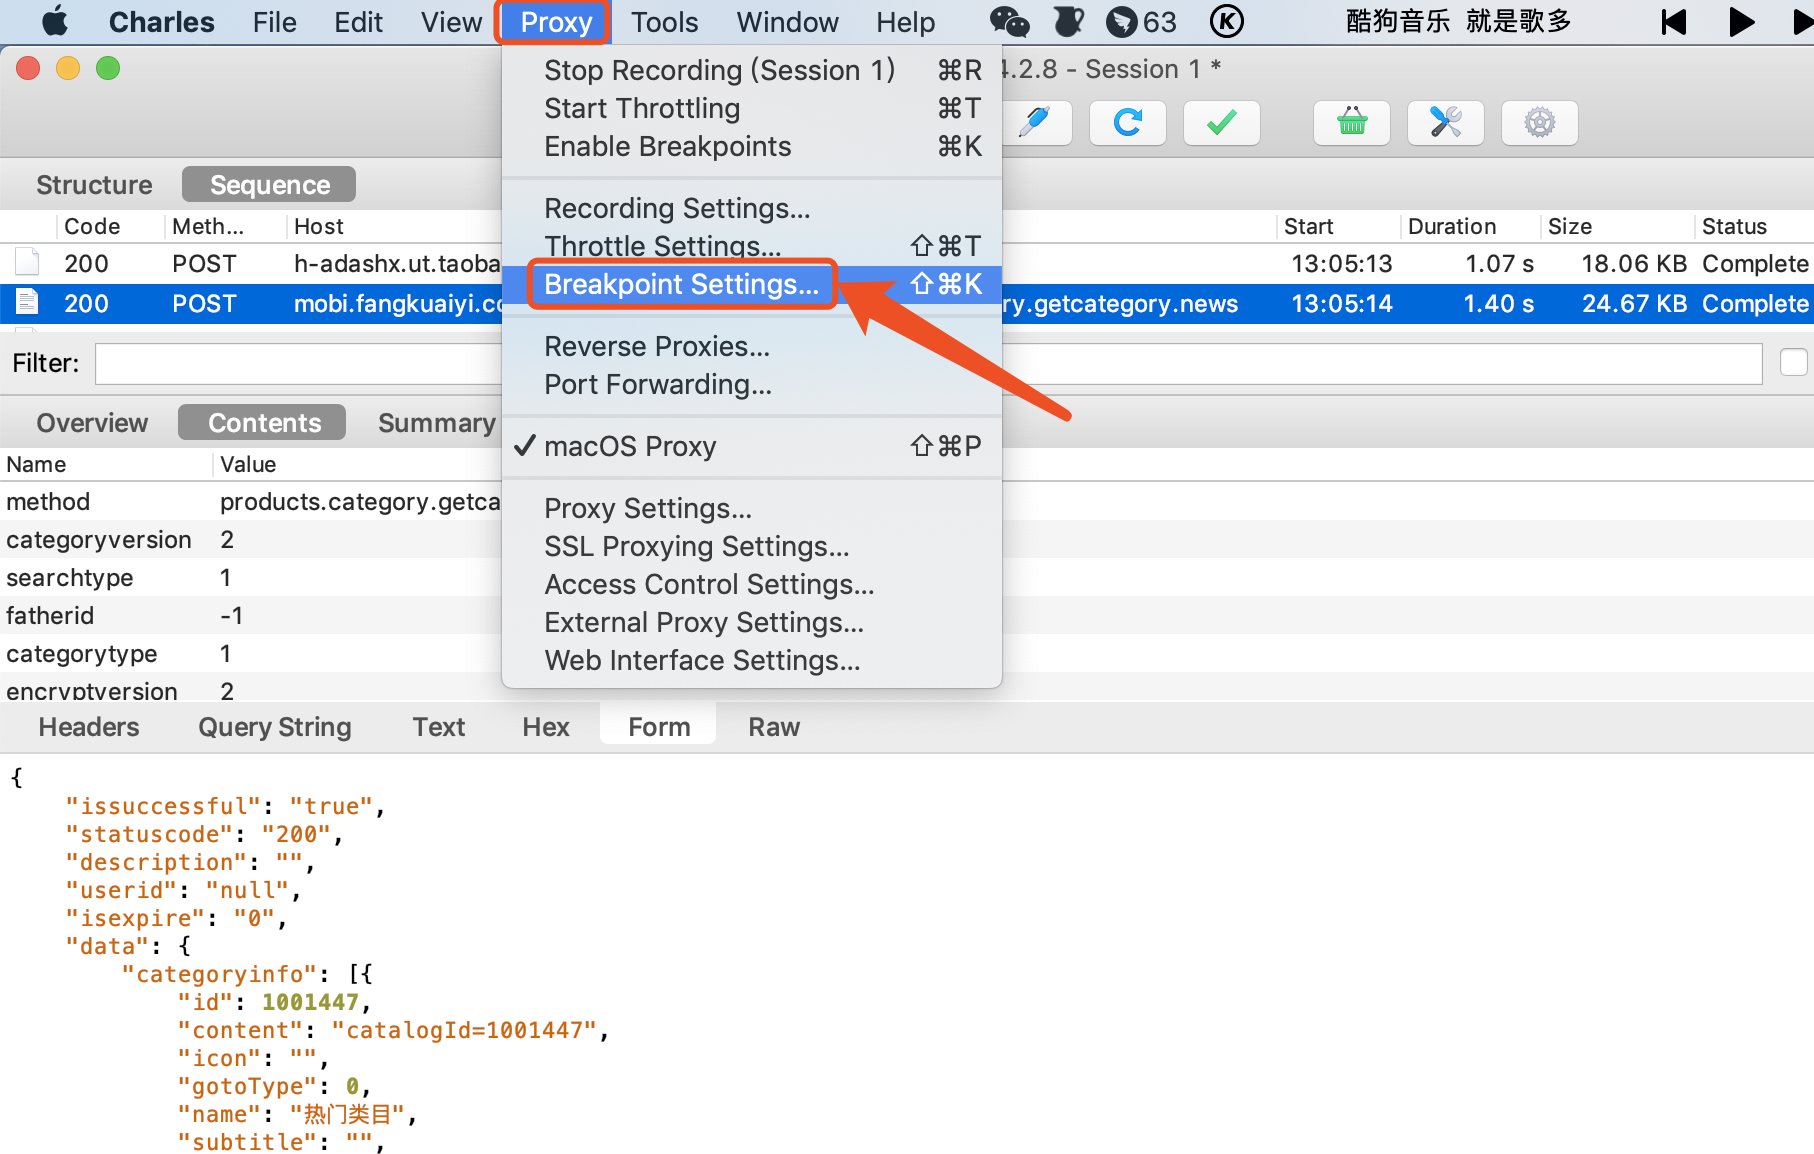Open the Charles application menu
This screenshot has width=1814, height=1154.
pyautogui.click(x=161, y=22)
